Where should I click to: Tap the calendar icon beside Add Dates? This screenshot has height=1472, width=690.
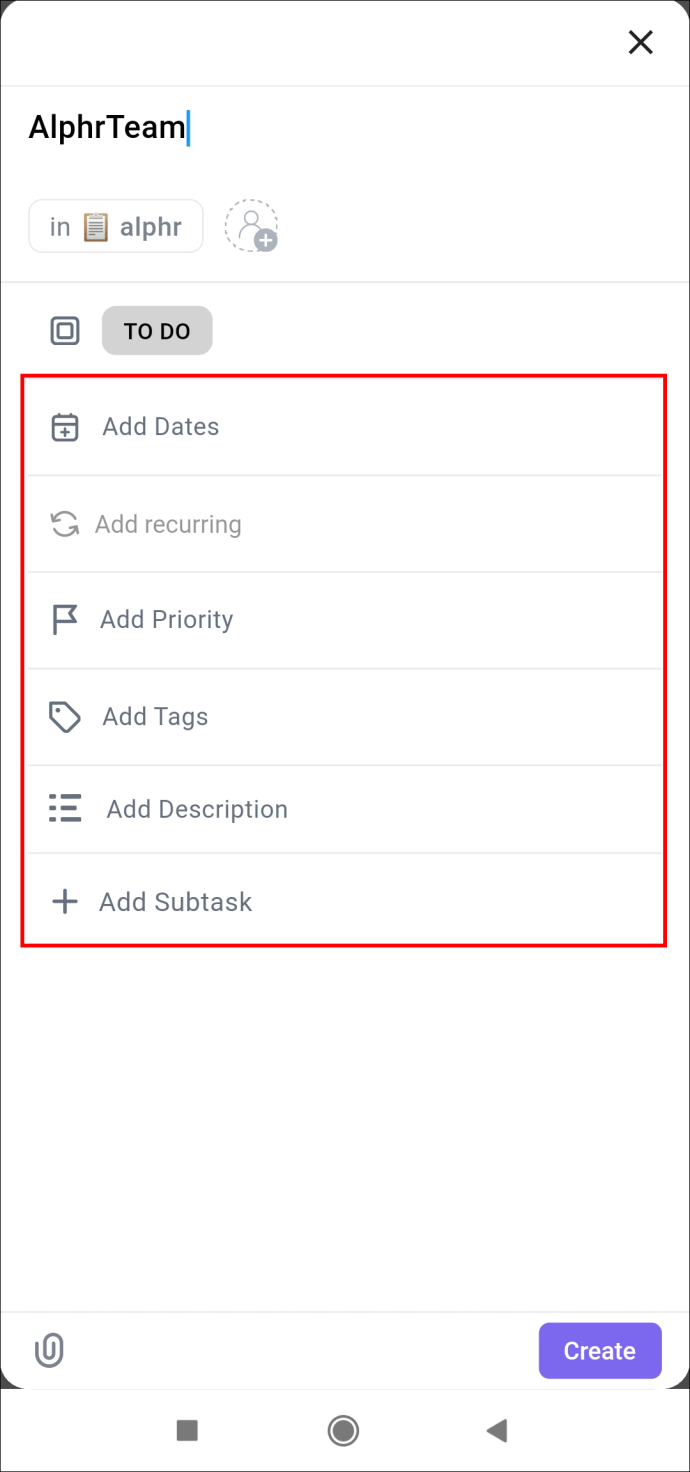pyautogui.click(x=65, y=427)
